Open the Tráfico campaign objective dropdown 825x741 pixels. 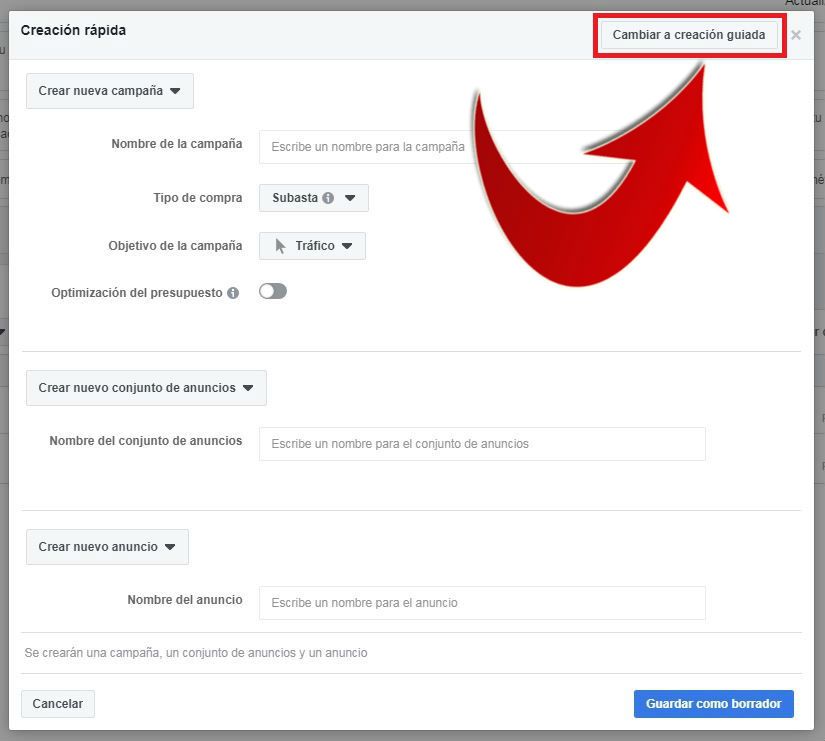tap(312, 246)
